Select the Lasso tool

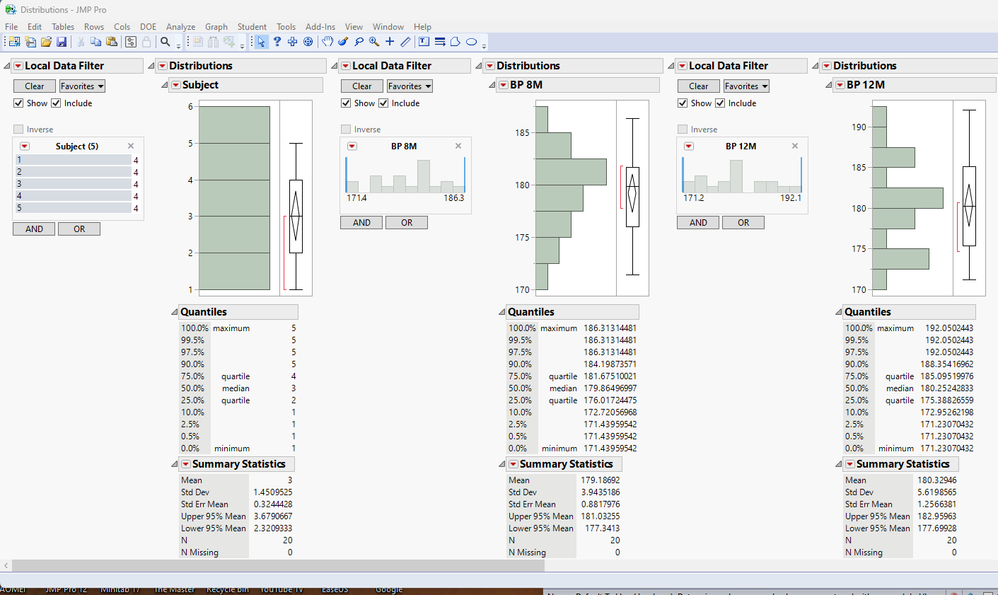click(x=359, y=42)
